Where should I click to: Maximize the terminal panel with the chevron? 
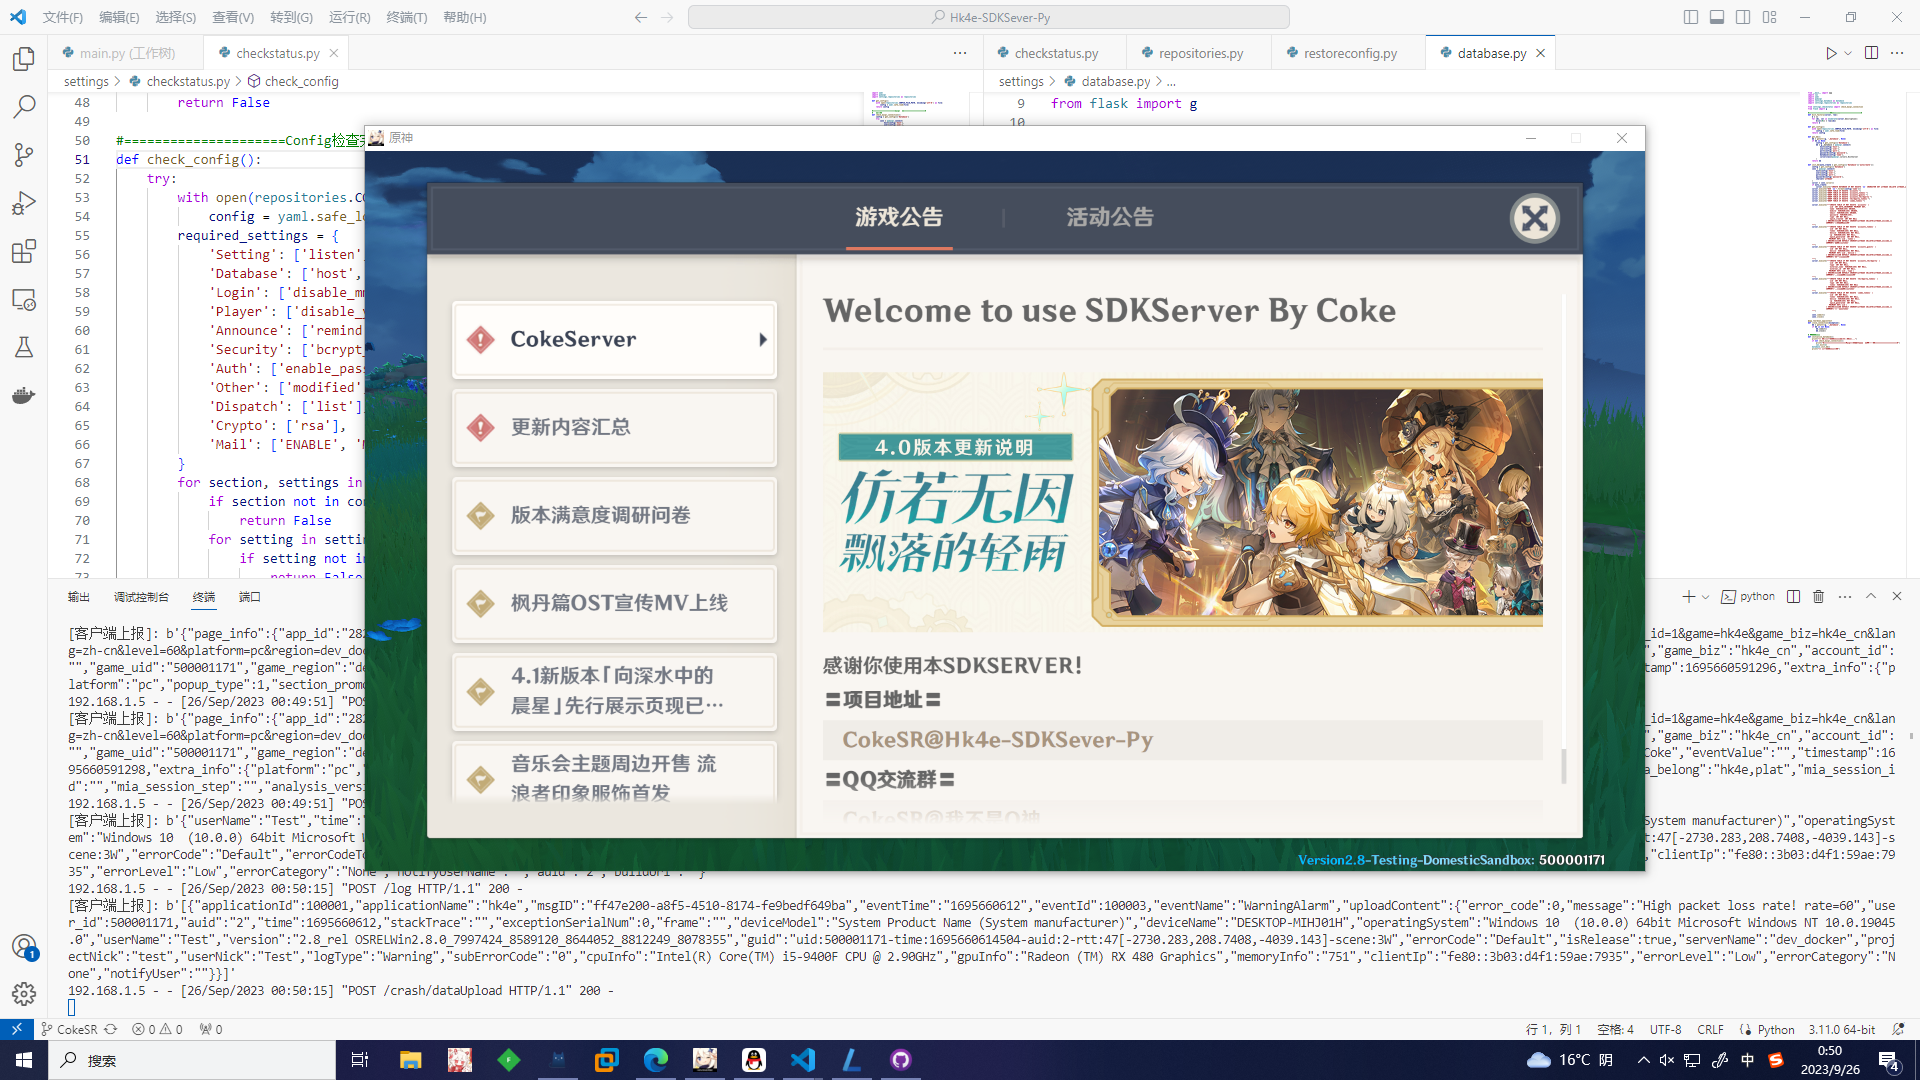(x=1871, y=596)
